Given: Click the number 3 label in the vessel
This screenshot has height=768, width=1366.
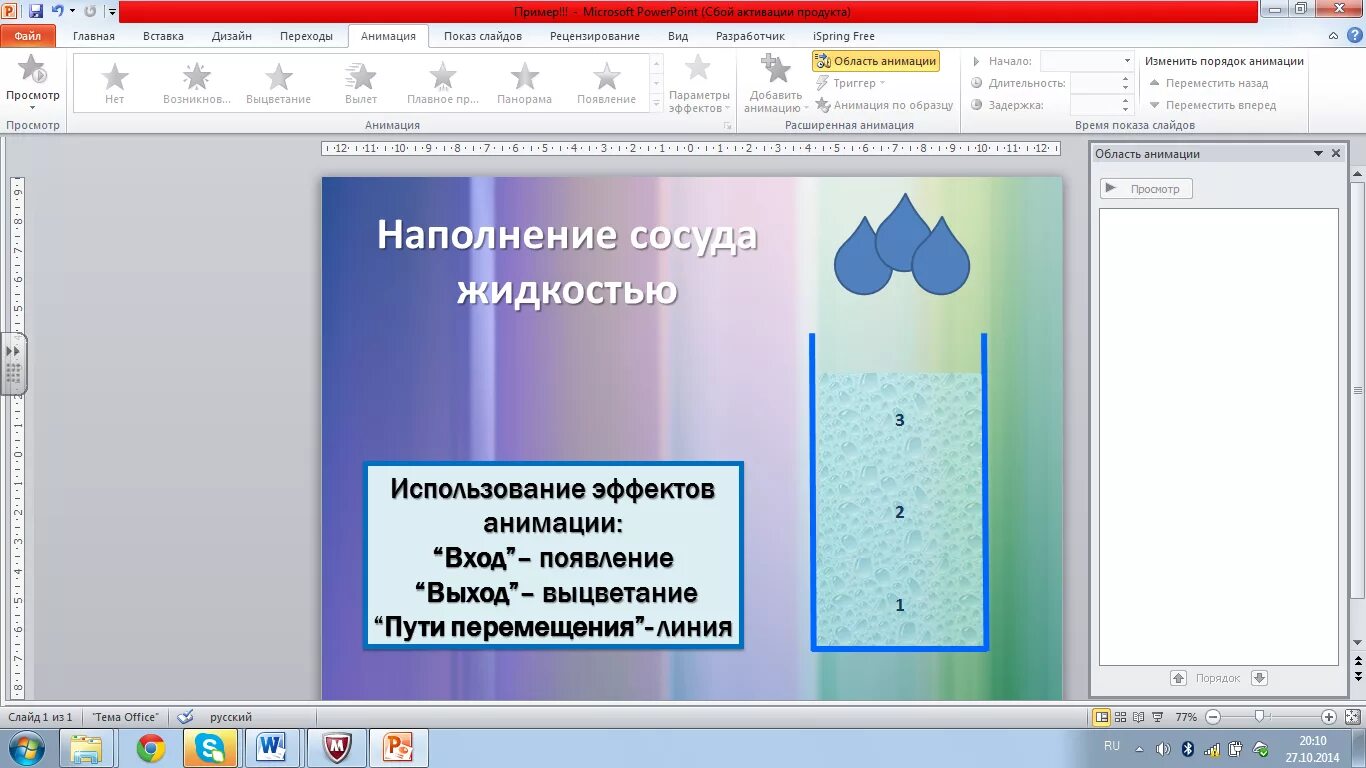Looking at the screenshot, I should [x=899, y=420].
